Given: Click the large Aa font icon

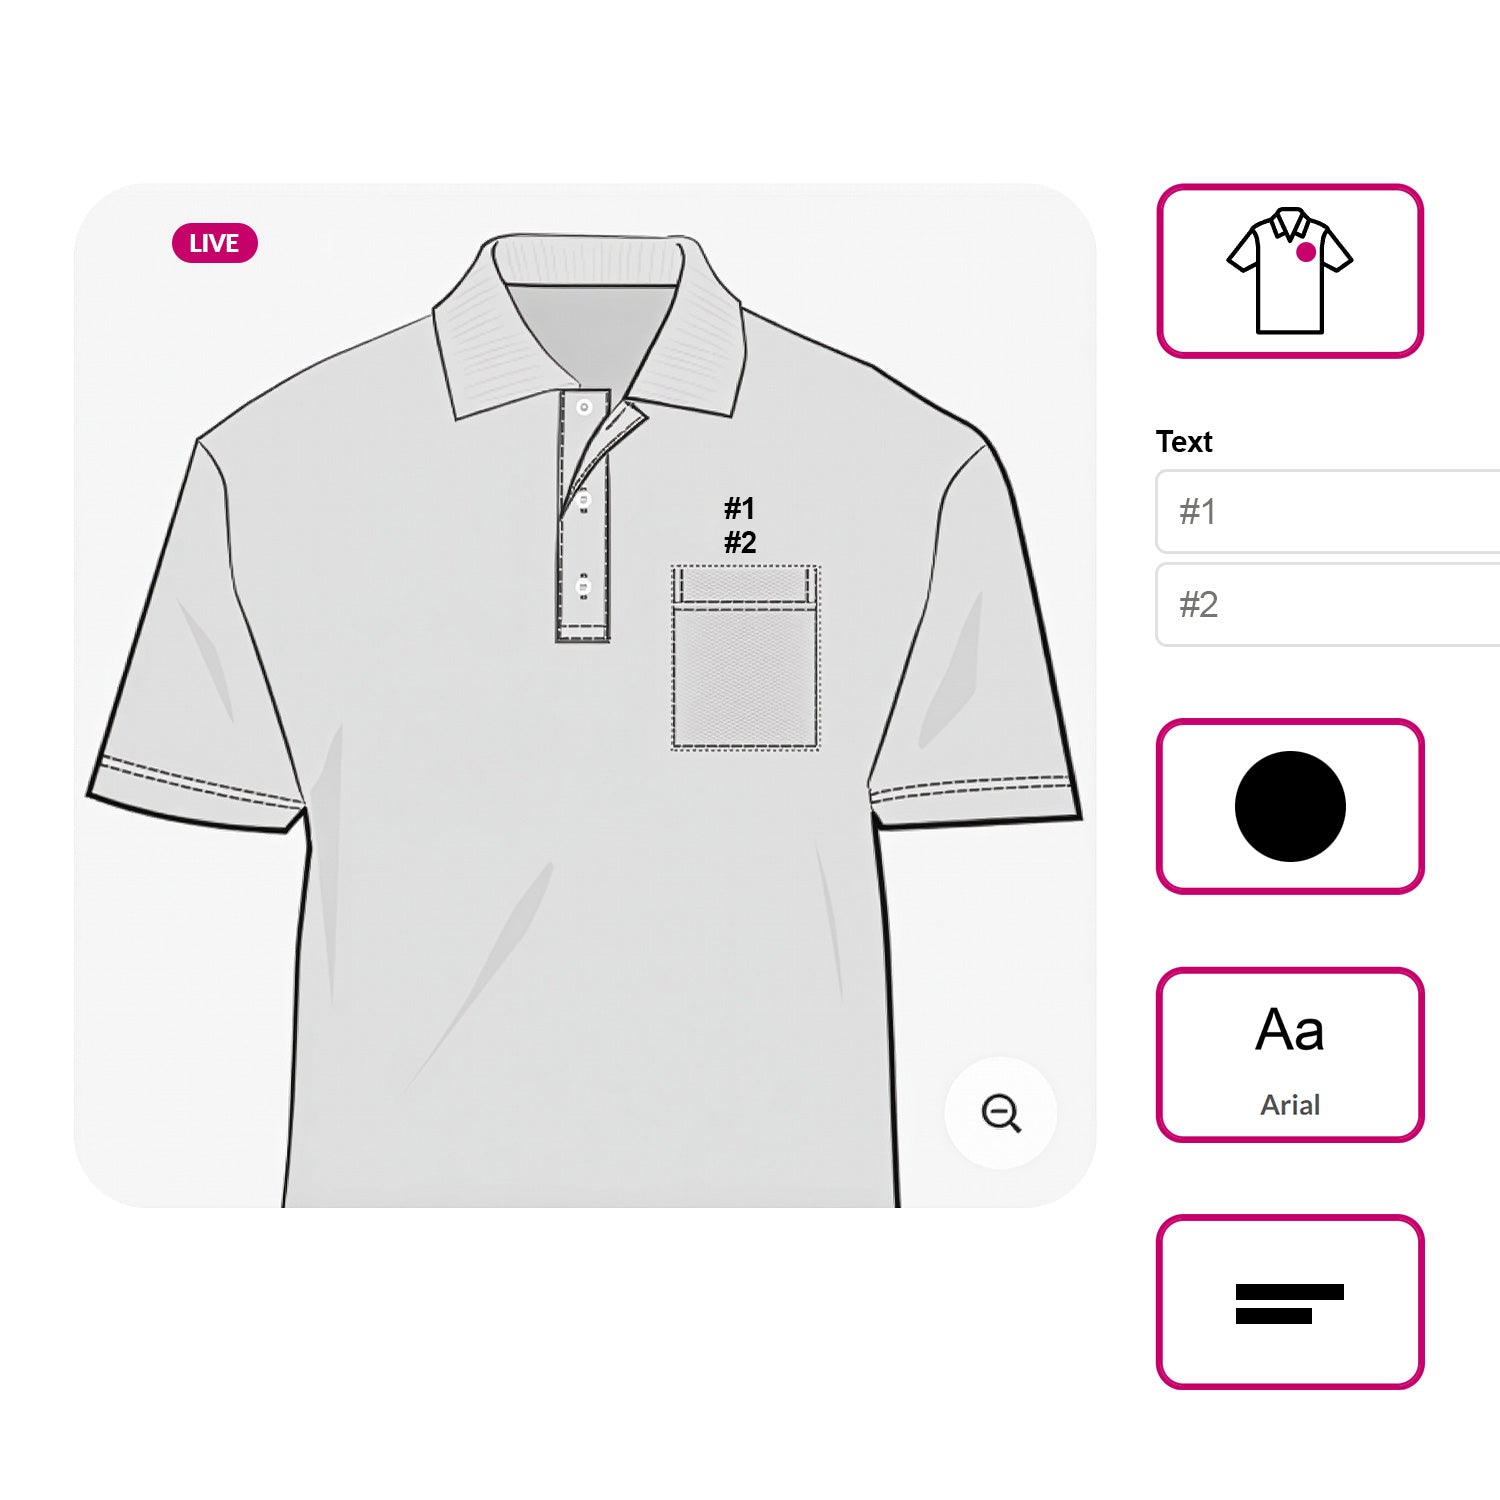Looking at the screenshot, I should (x=1290, y=1030).
